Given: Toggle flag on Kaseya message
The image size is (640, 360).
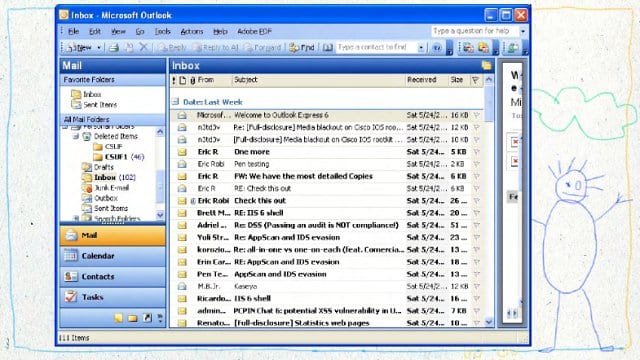Looking at the screenshot, I should coord(476,287).
